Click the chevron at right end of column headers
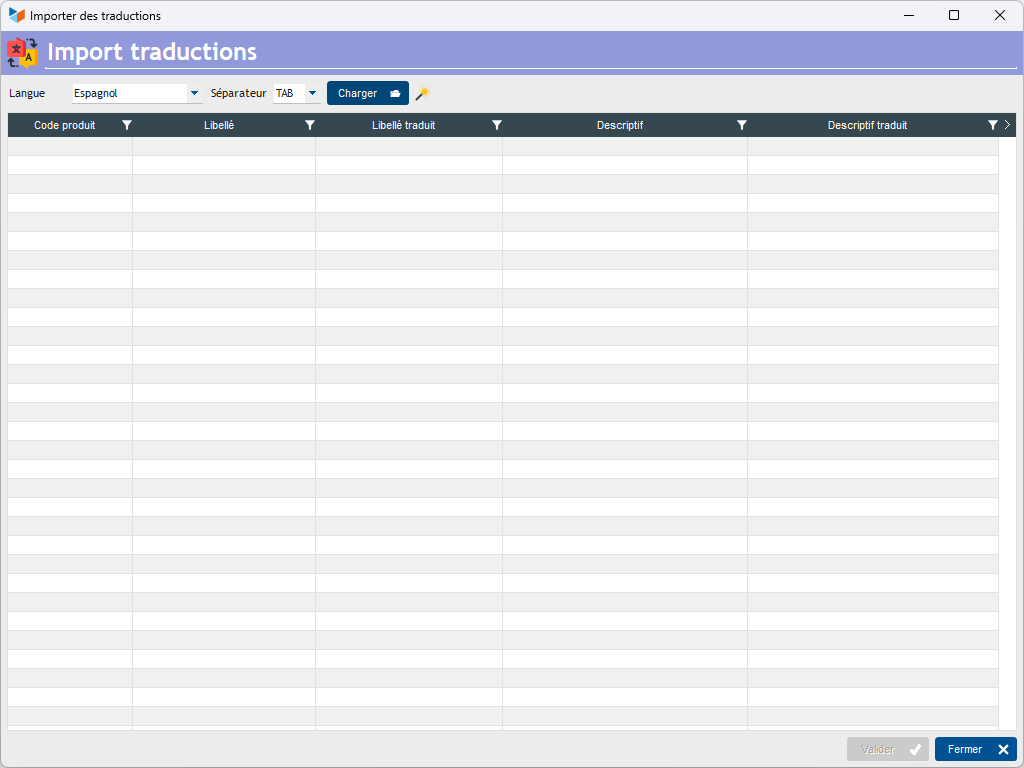Screen dimensions: 1024x768 [x=1007, y=125]
